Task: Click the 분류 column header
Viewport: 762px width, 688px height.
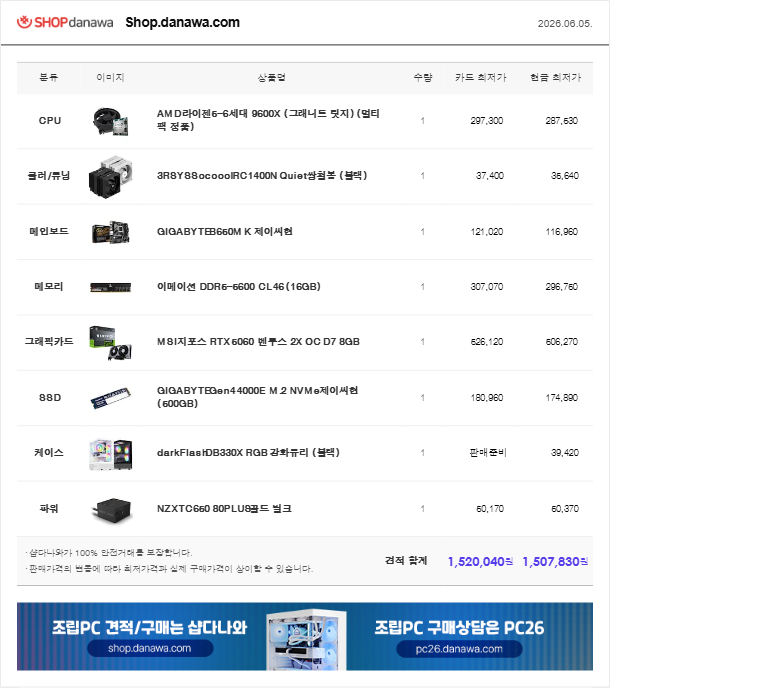Action: 49,77
